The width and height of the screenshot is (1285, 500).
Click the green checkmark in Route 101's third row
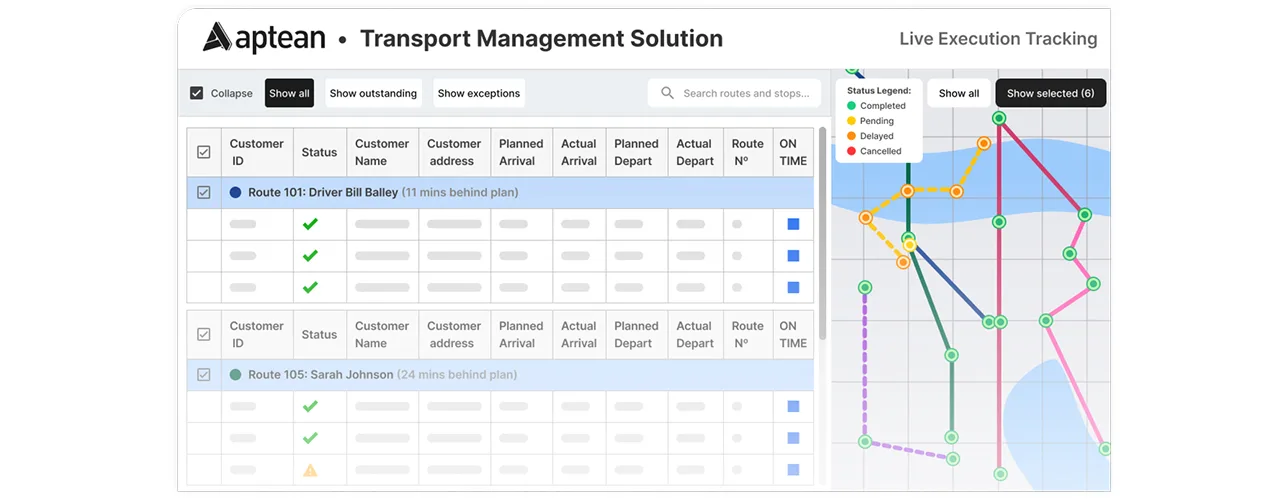[x=310, y=287]
